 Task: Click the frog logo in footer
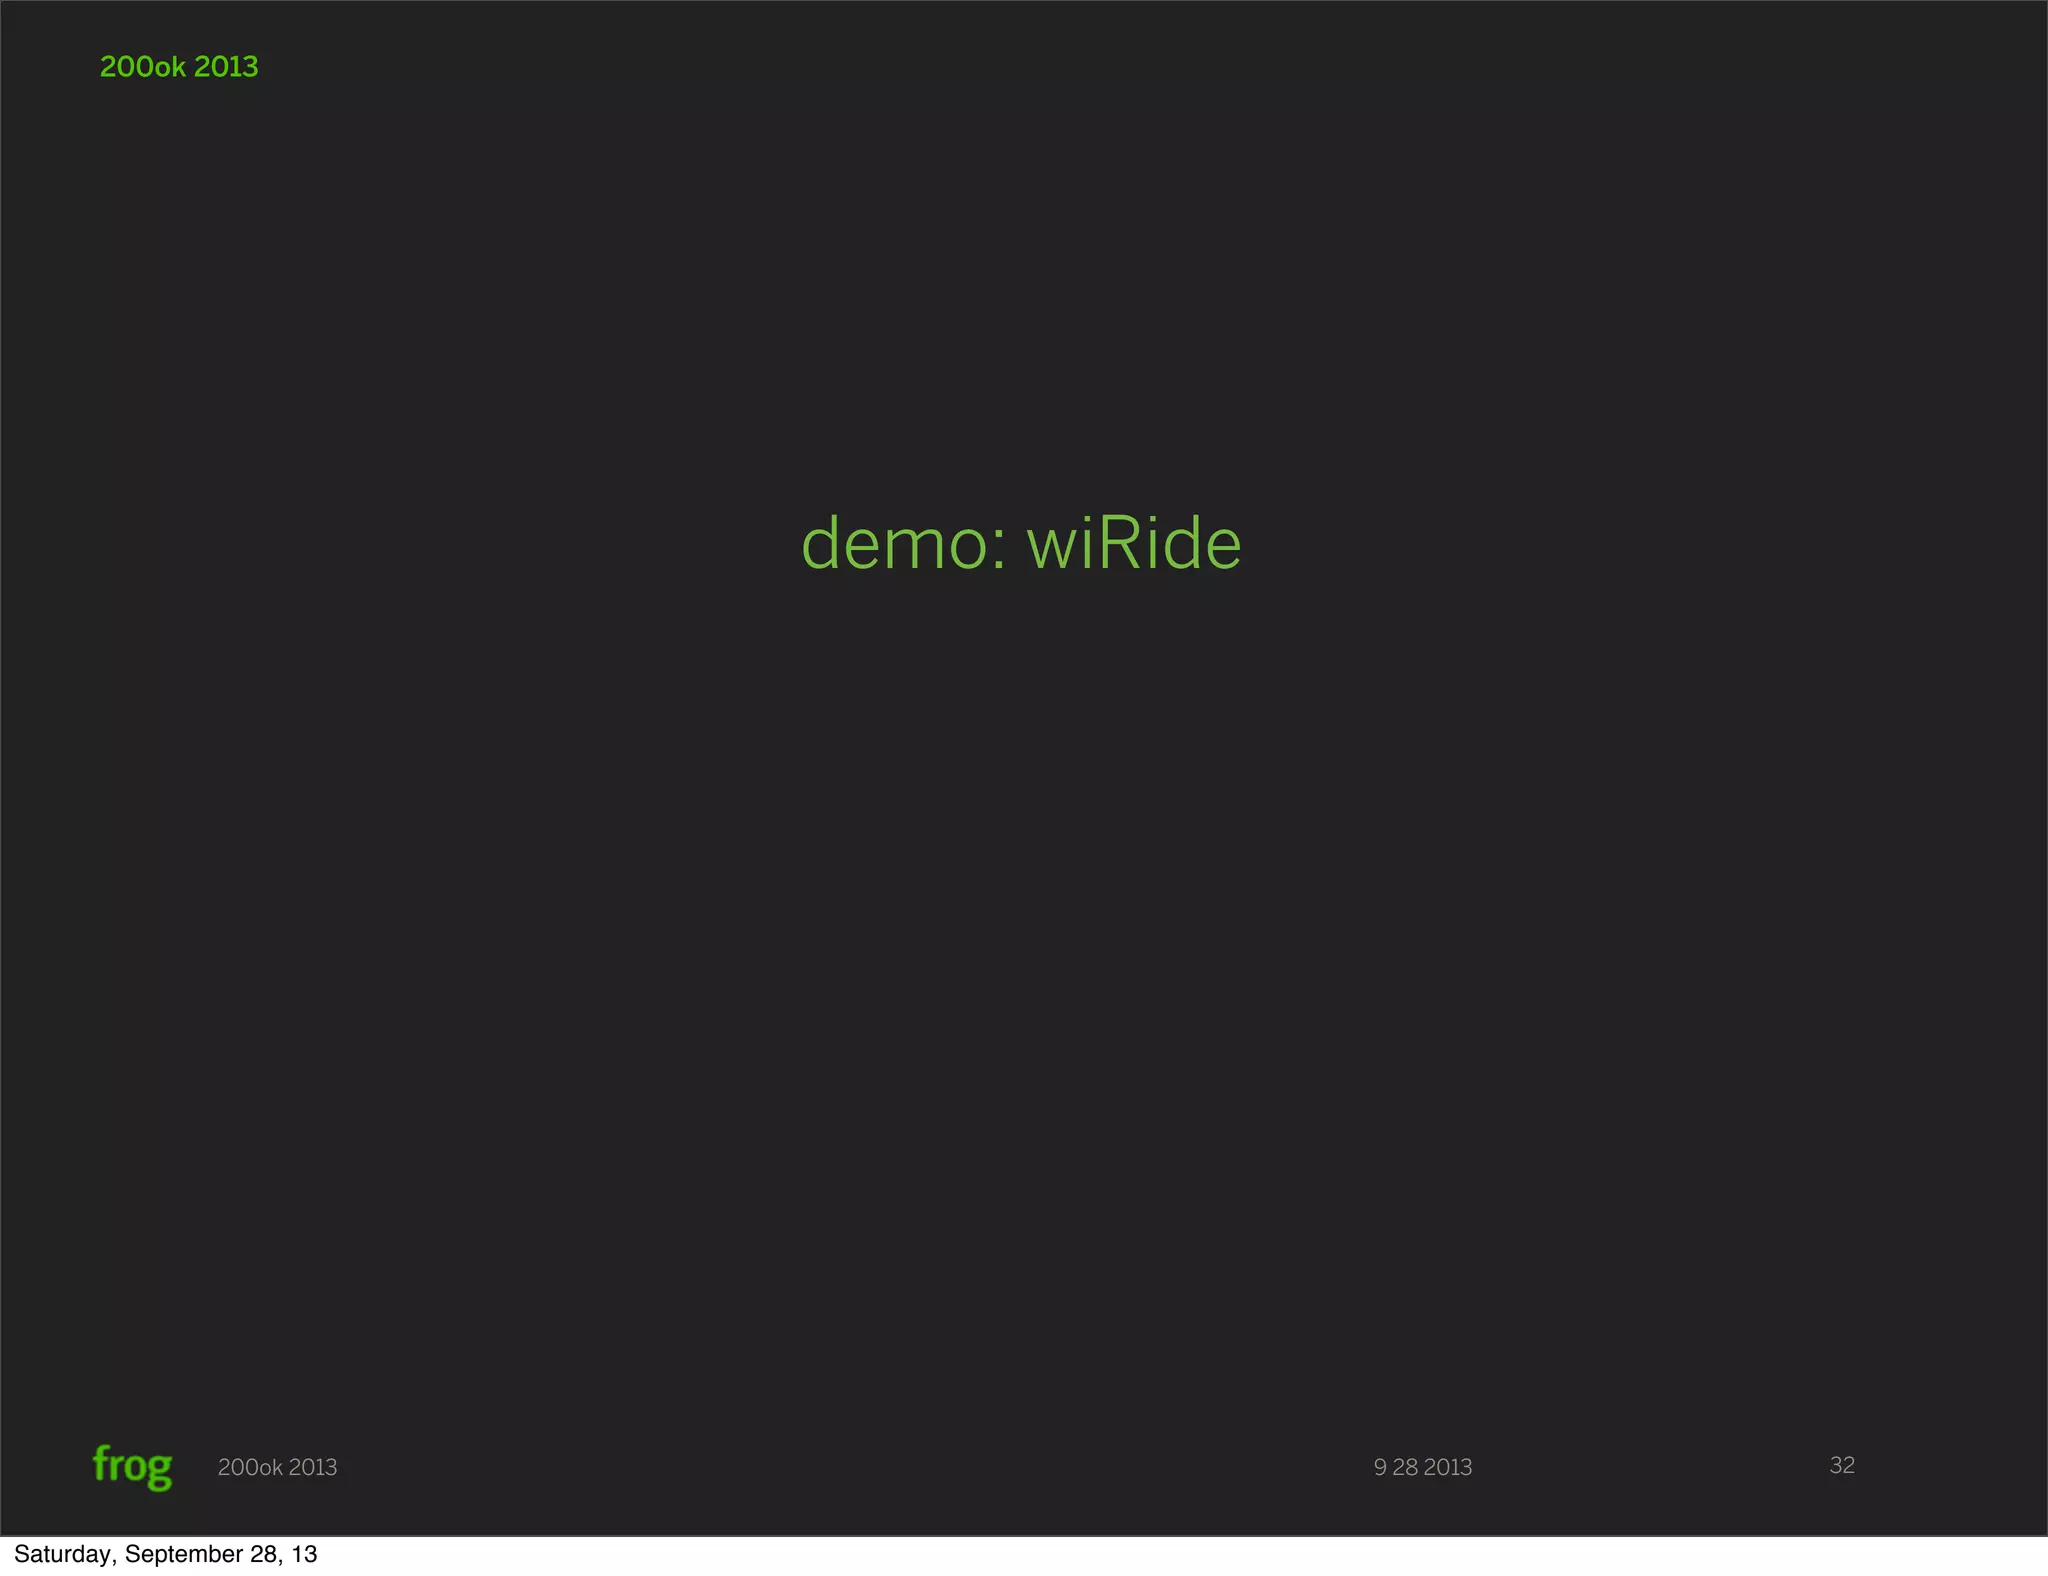click(132, 1467)
